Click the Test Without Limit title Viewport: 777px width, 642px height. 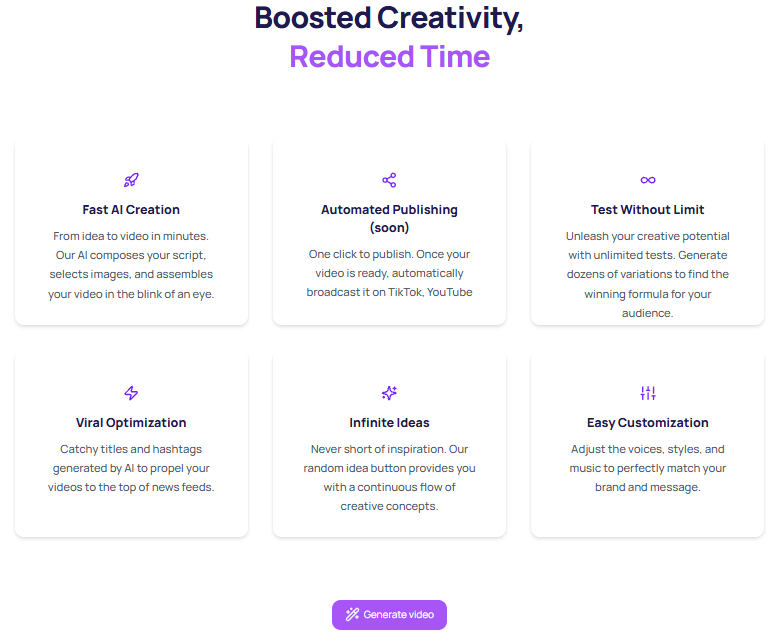pyautogui.click(x=648, y=210)
